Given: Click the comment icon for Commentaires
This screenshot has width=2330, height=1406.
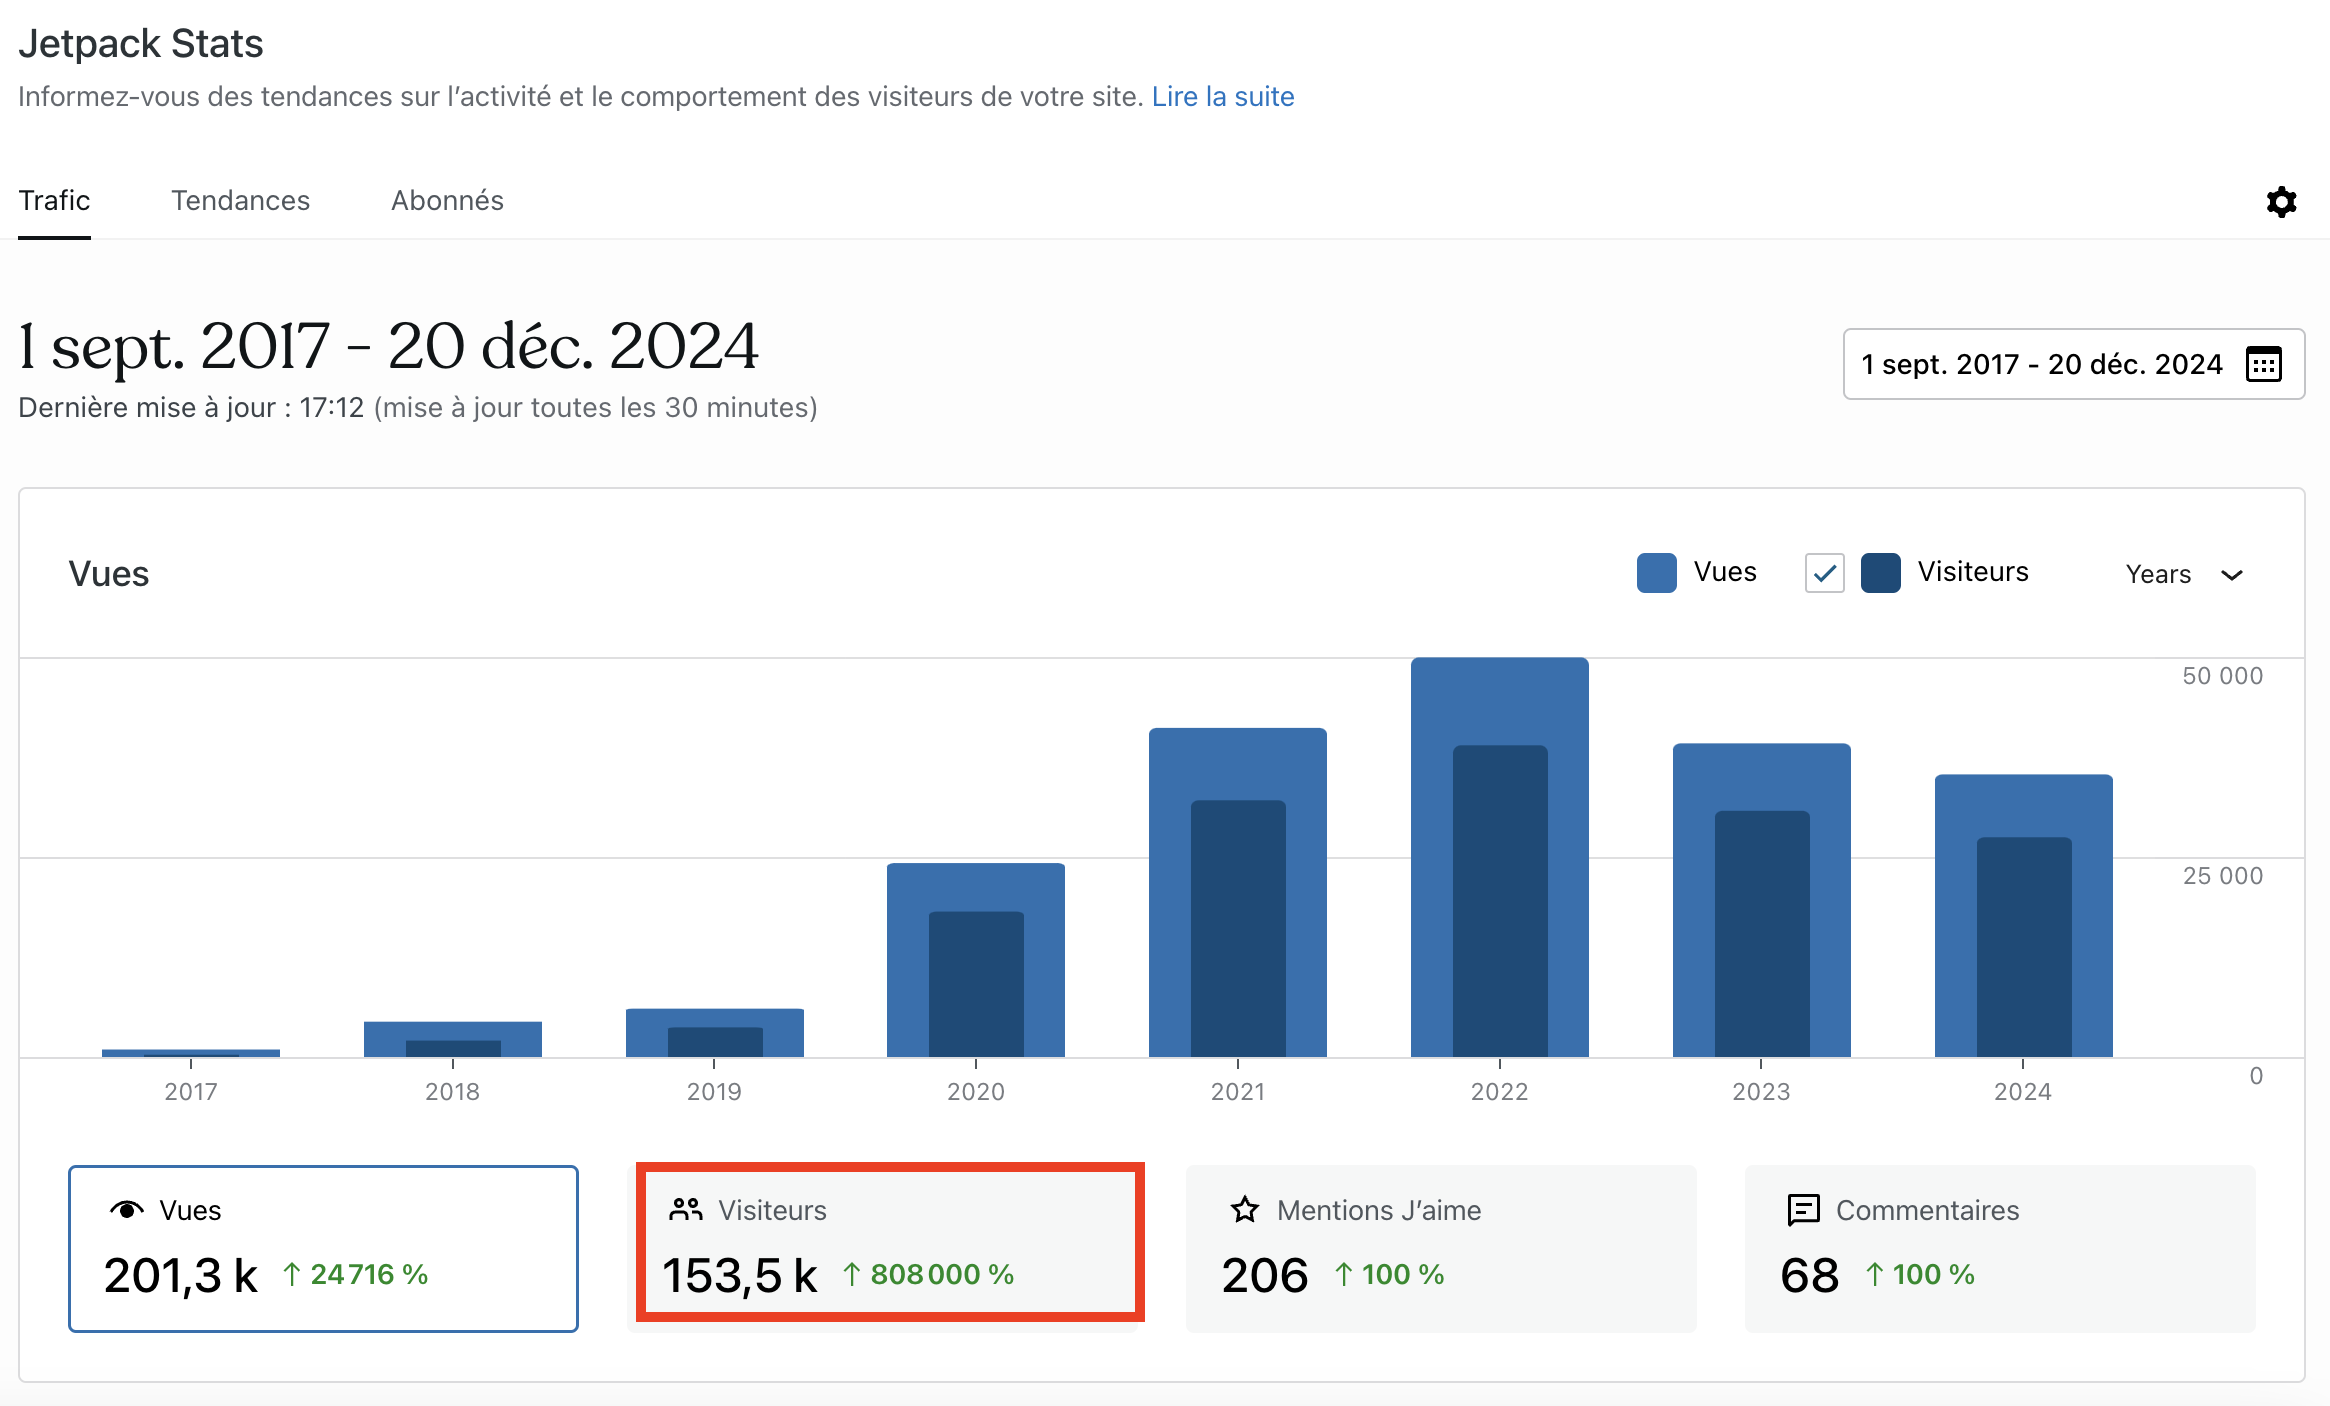Looking at the screenshot, I should 1803,1210.
